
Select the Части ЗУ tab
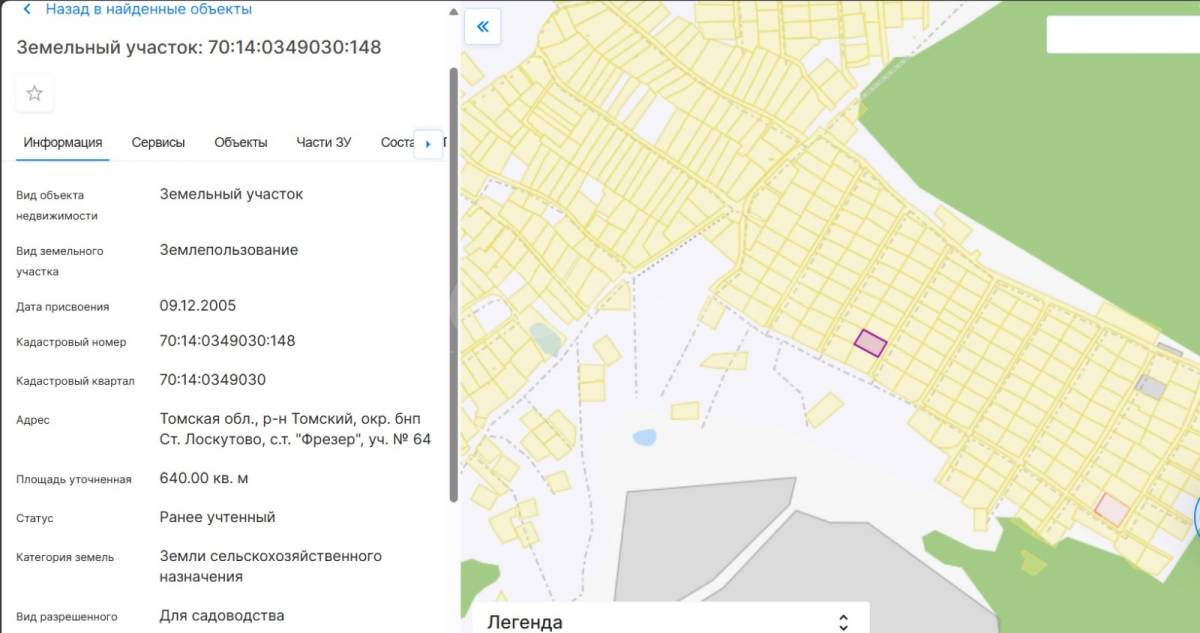tap(323, 142)
